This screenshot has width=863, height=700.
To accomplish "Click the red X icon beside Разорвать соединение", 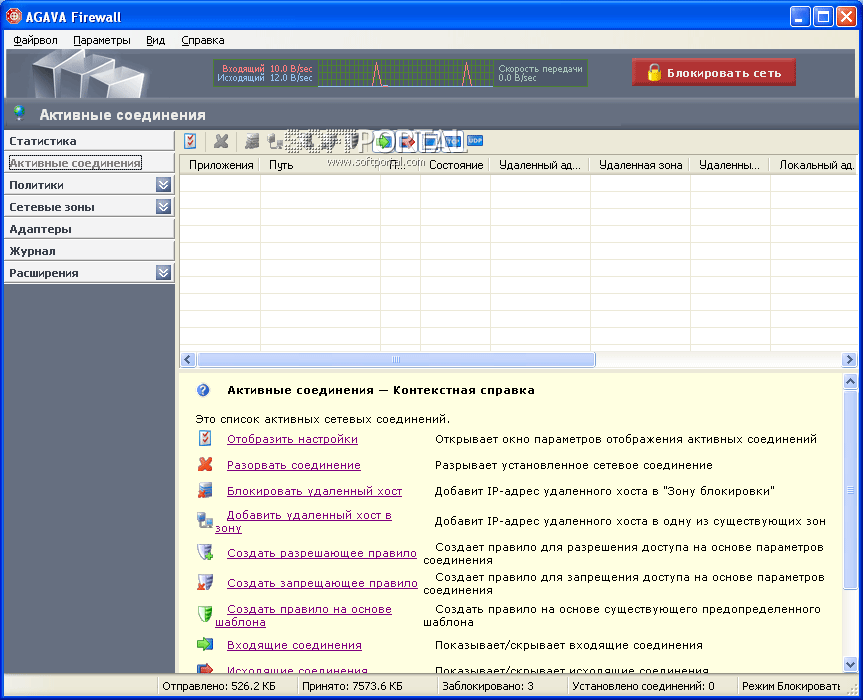I will tap(205, 464).
